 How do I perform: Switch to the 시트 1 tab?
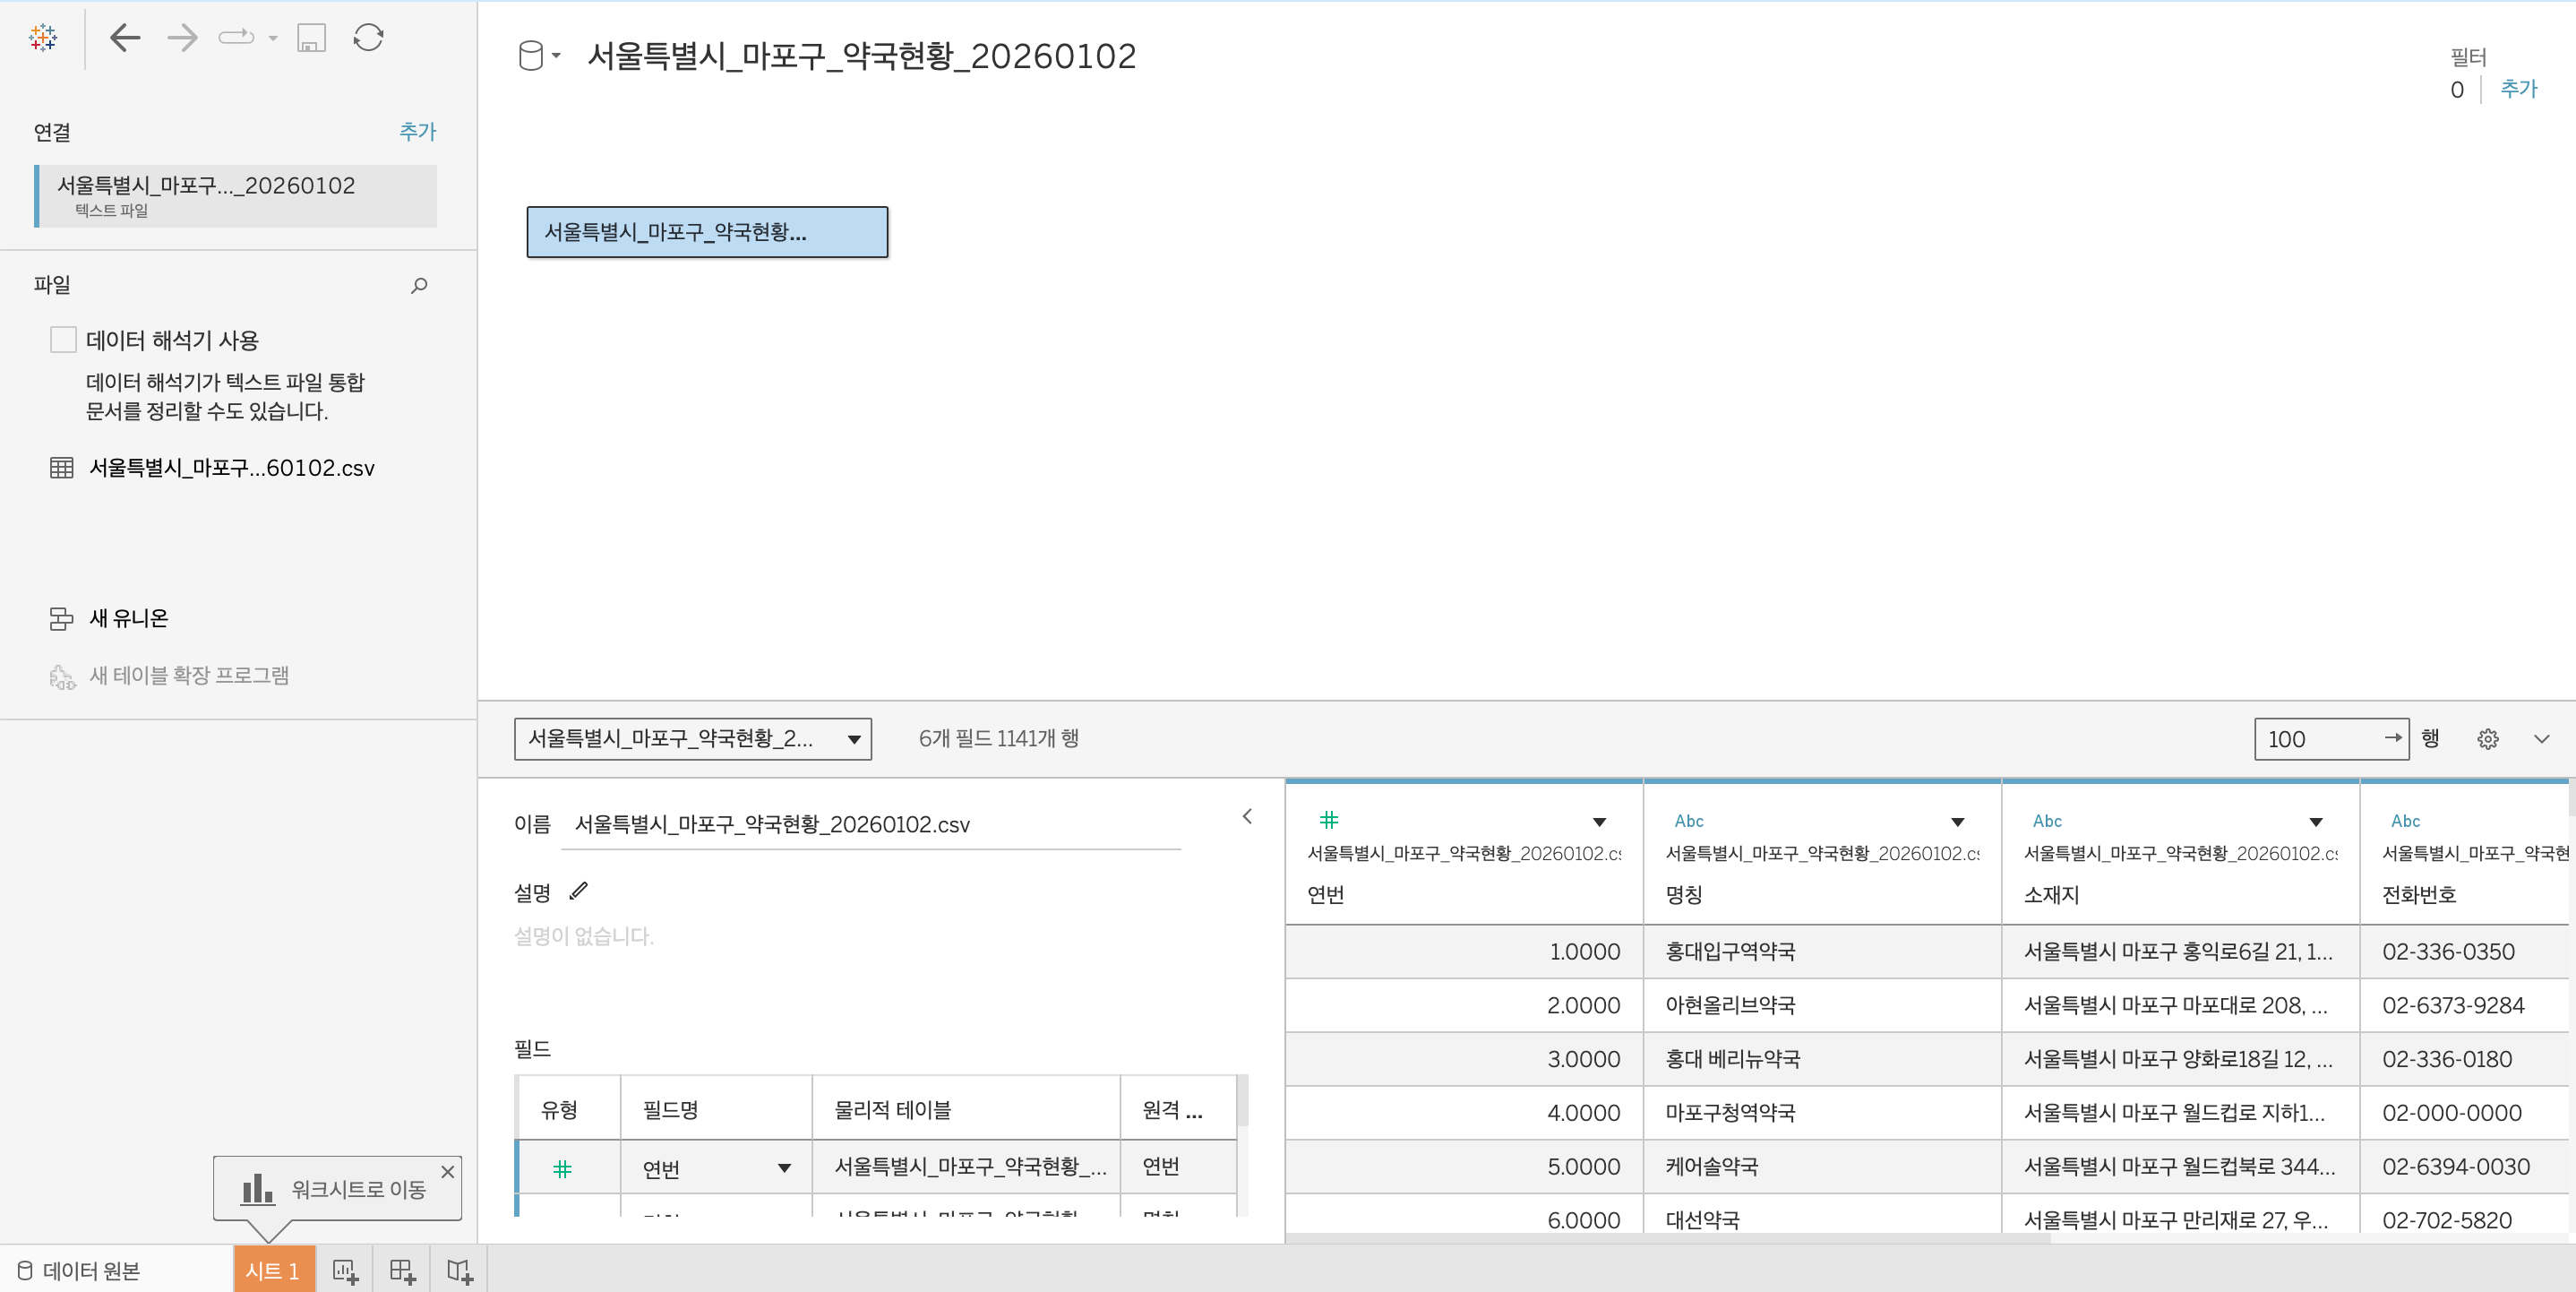point(273,1270)
